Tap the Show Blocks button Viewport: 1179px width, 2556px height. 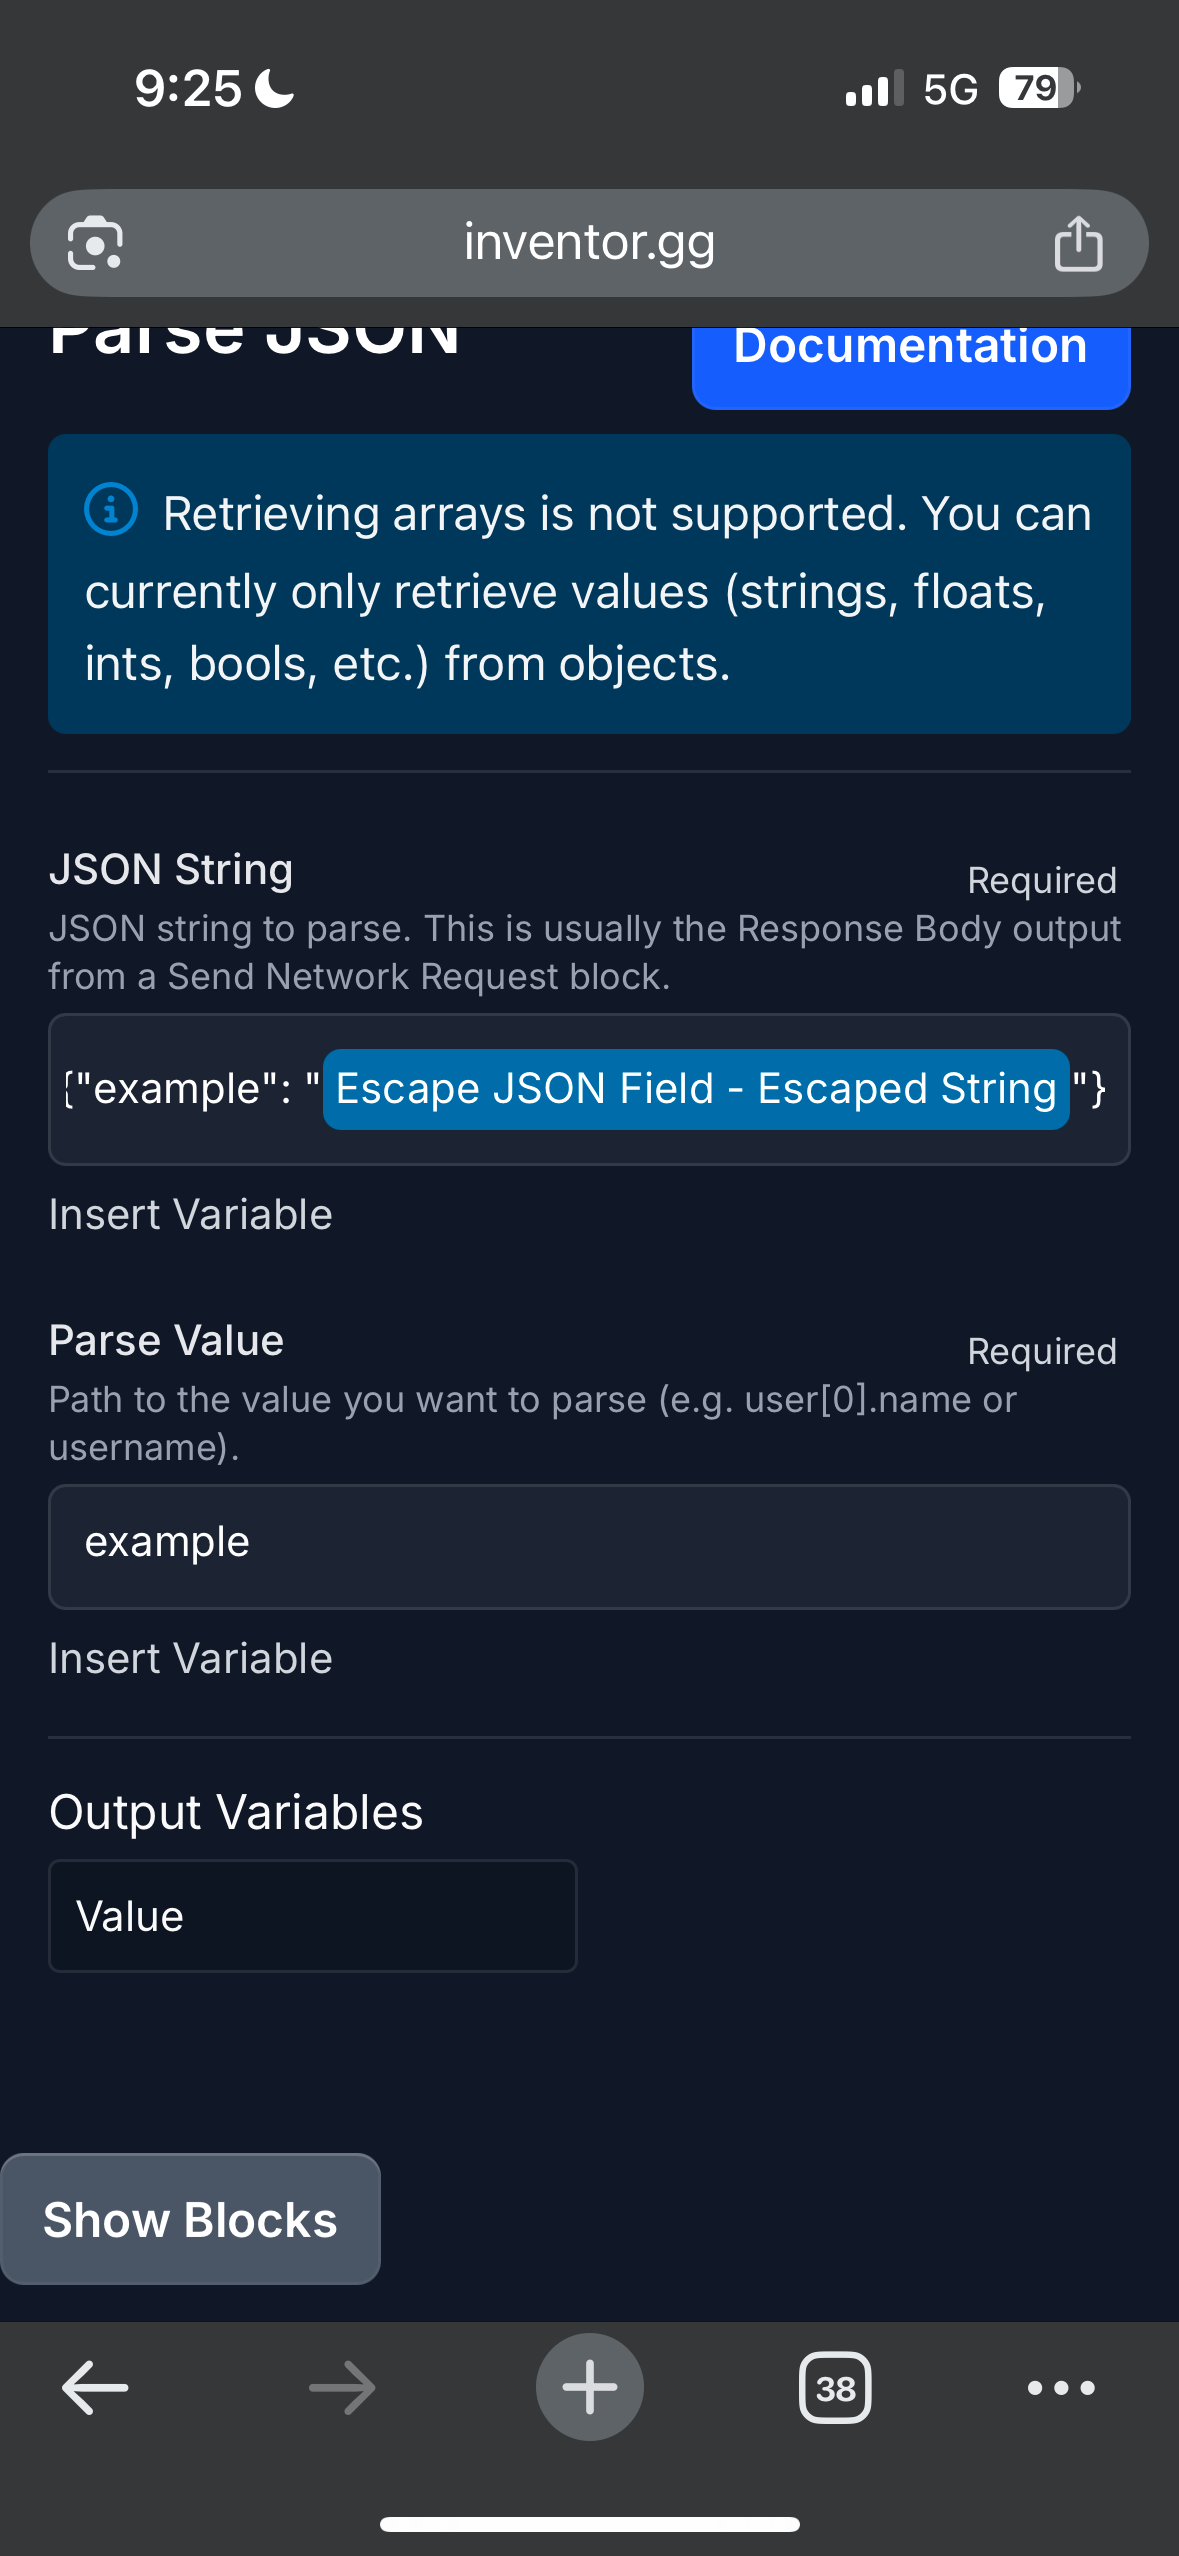coord(190,2219)
